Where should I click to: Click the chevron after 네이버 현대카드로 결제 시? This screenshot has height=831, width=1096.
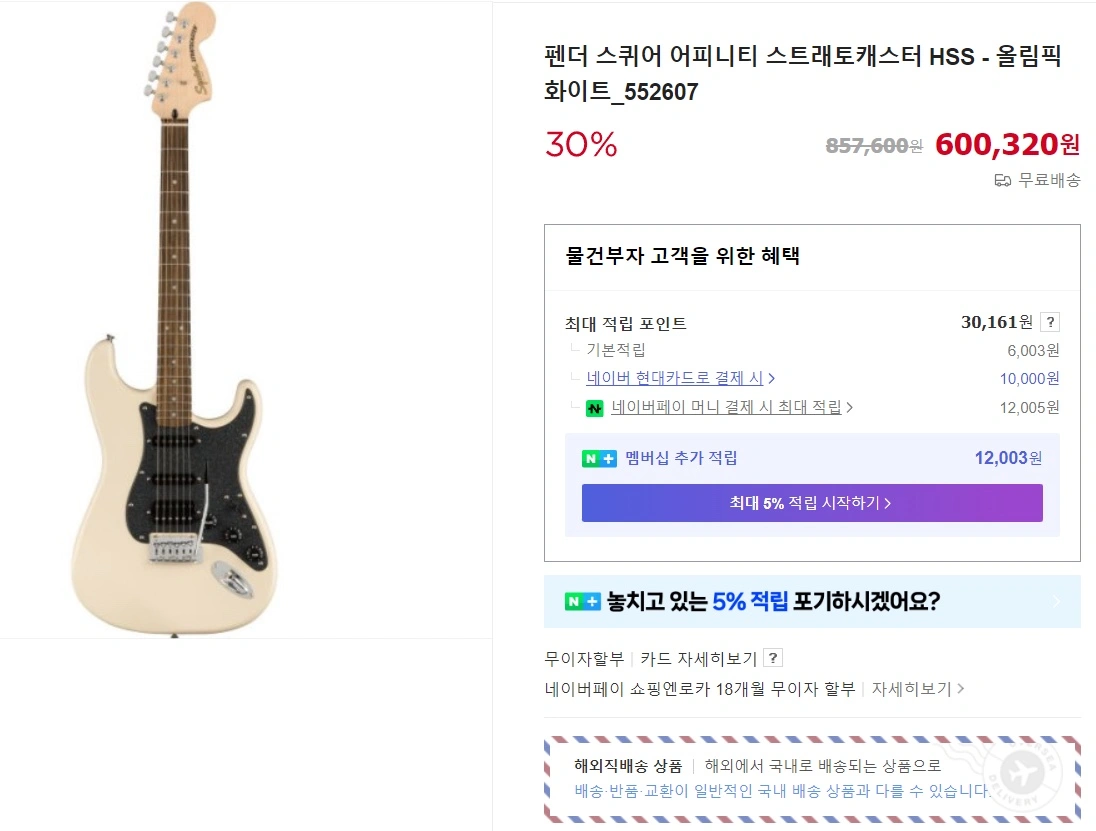pos(772,378)
